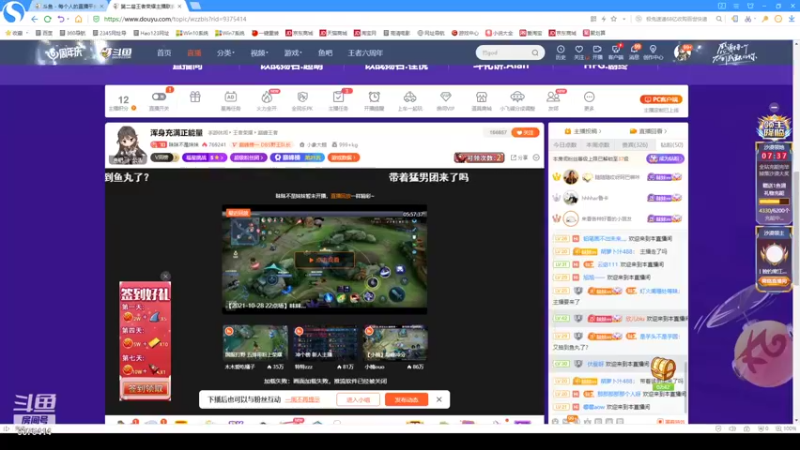Click the browser back arrow
The height and width of the screenshot is (450, 800).
(34, 19)
